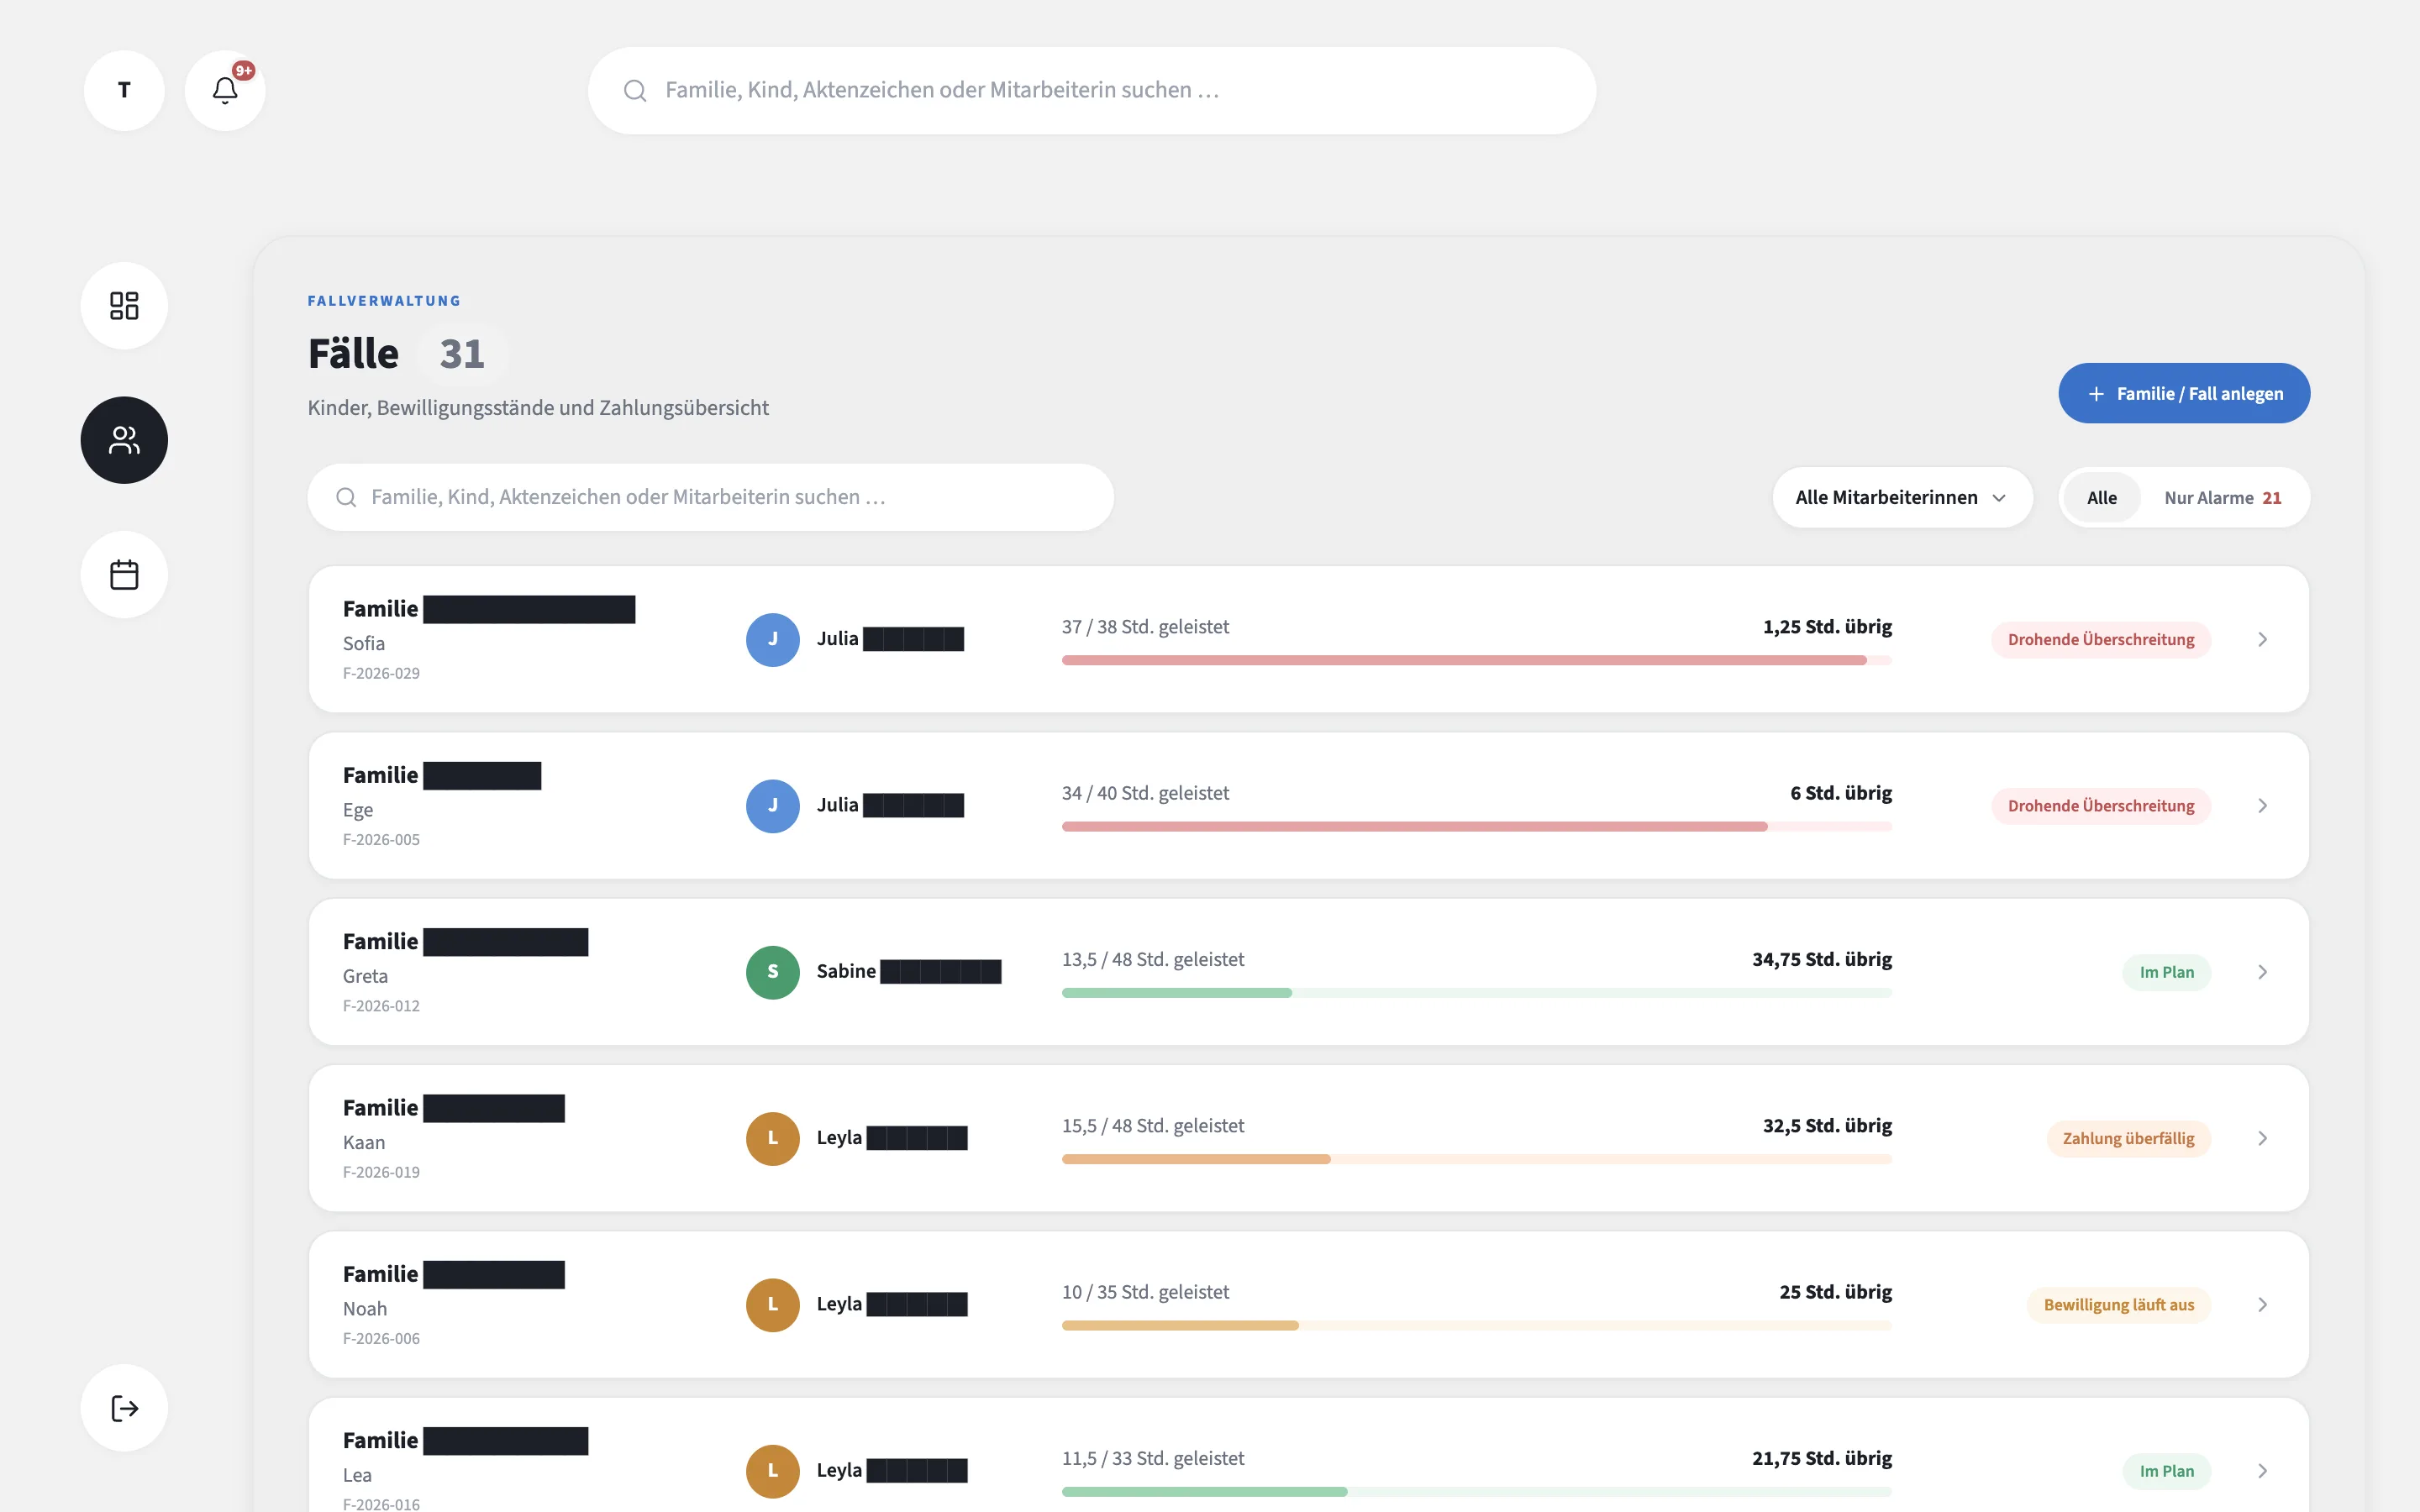Click Drohende Überschreitung badge in Sofia's row
This screenshot has height=1512, width=2420.
coord(2100,639)
